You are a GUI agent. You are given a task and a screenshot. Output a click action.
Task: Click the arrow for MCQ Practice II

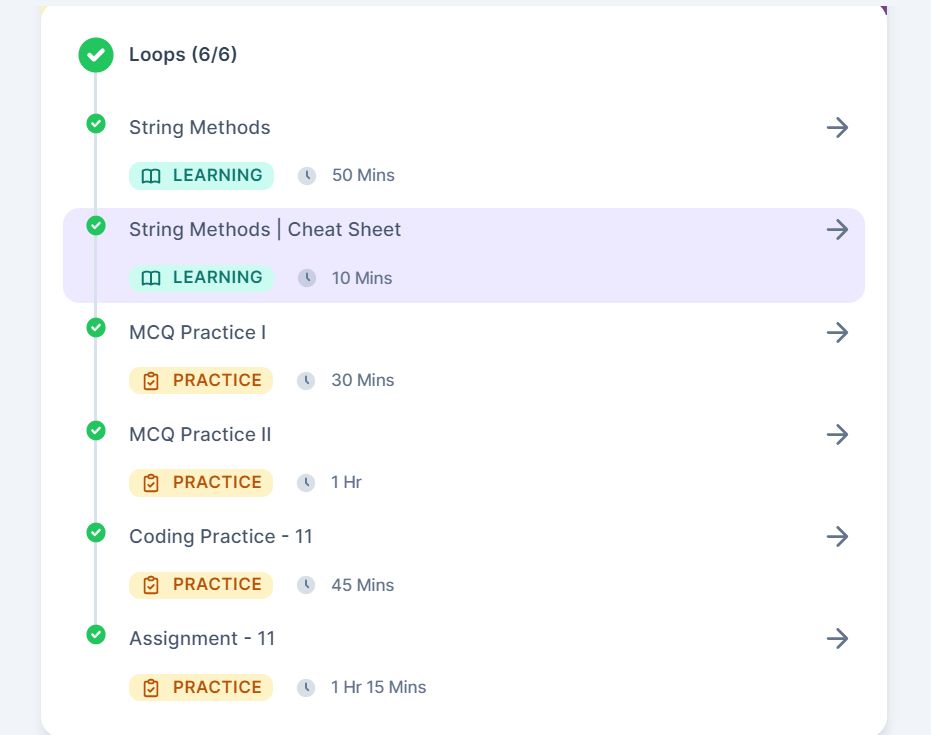point(837,434)
